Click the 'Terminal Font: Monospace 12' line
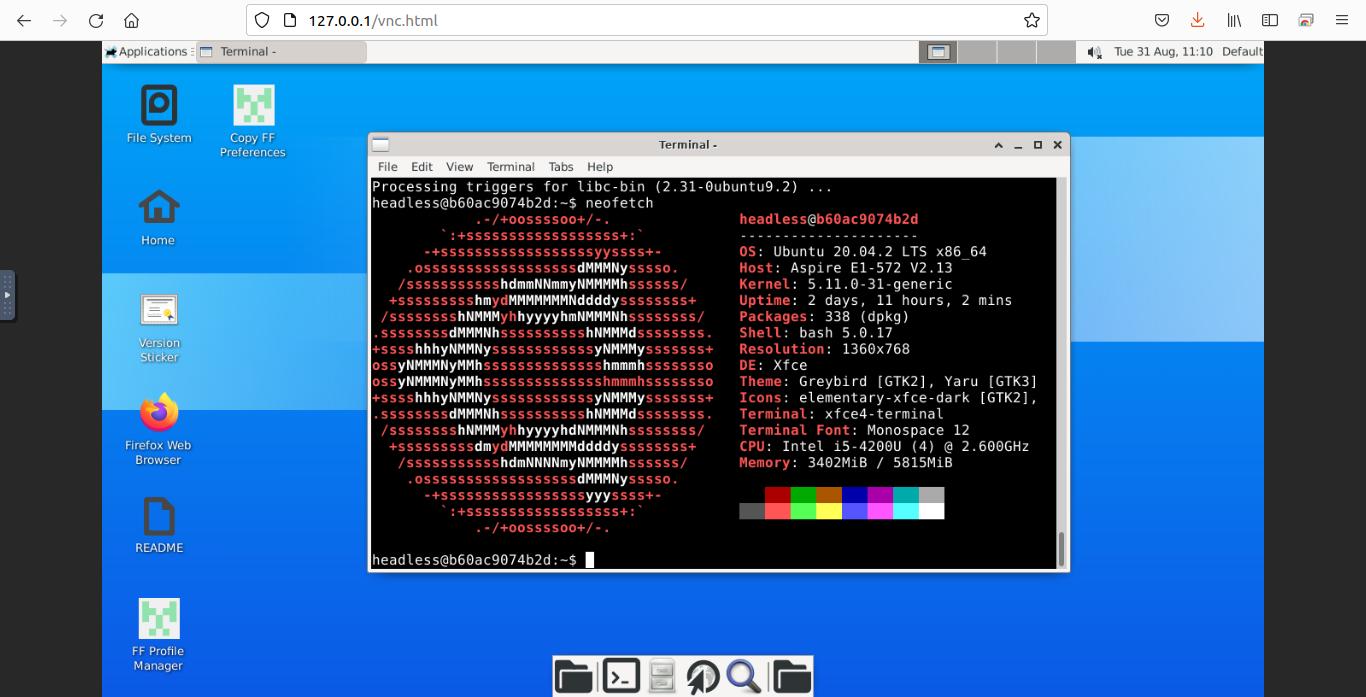The image size is (1366, 697). pyautogui.click(x=854, y=430)
